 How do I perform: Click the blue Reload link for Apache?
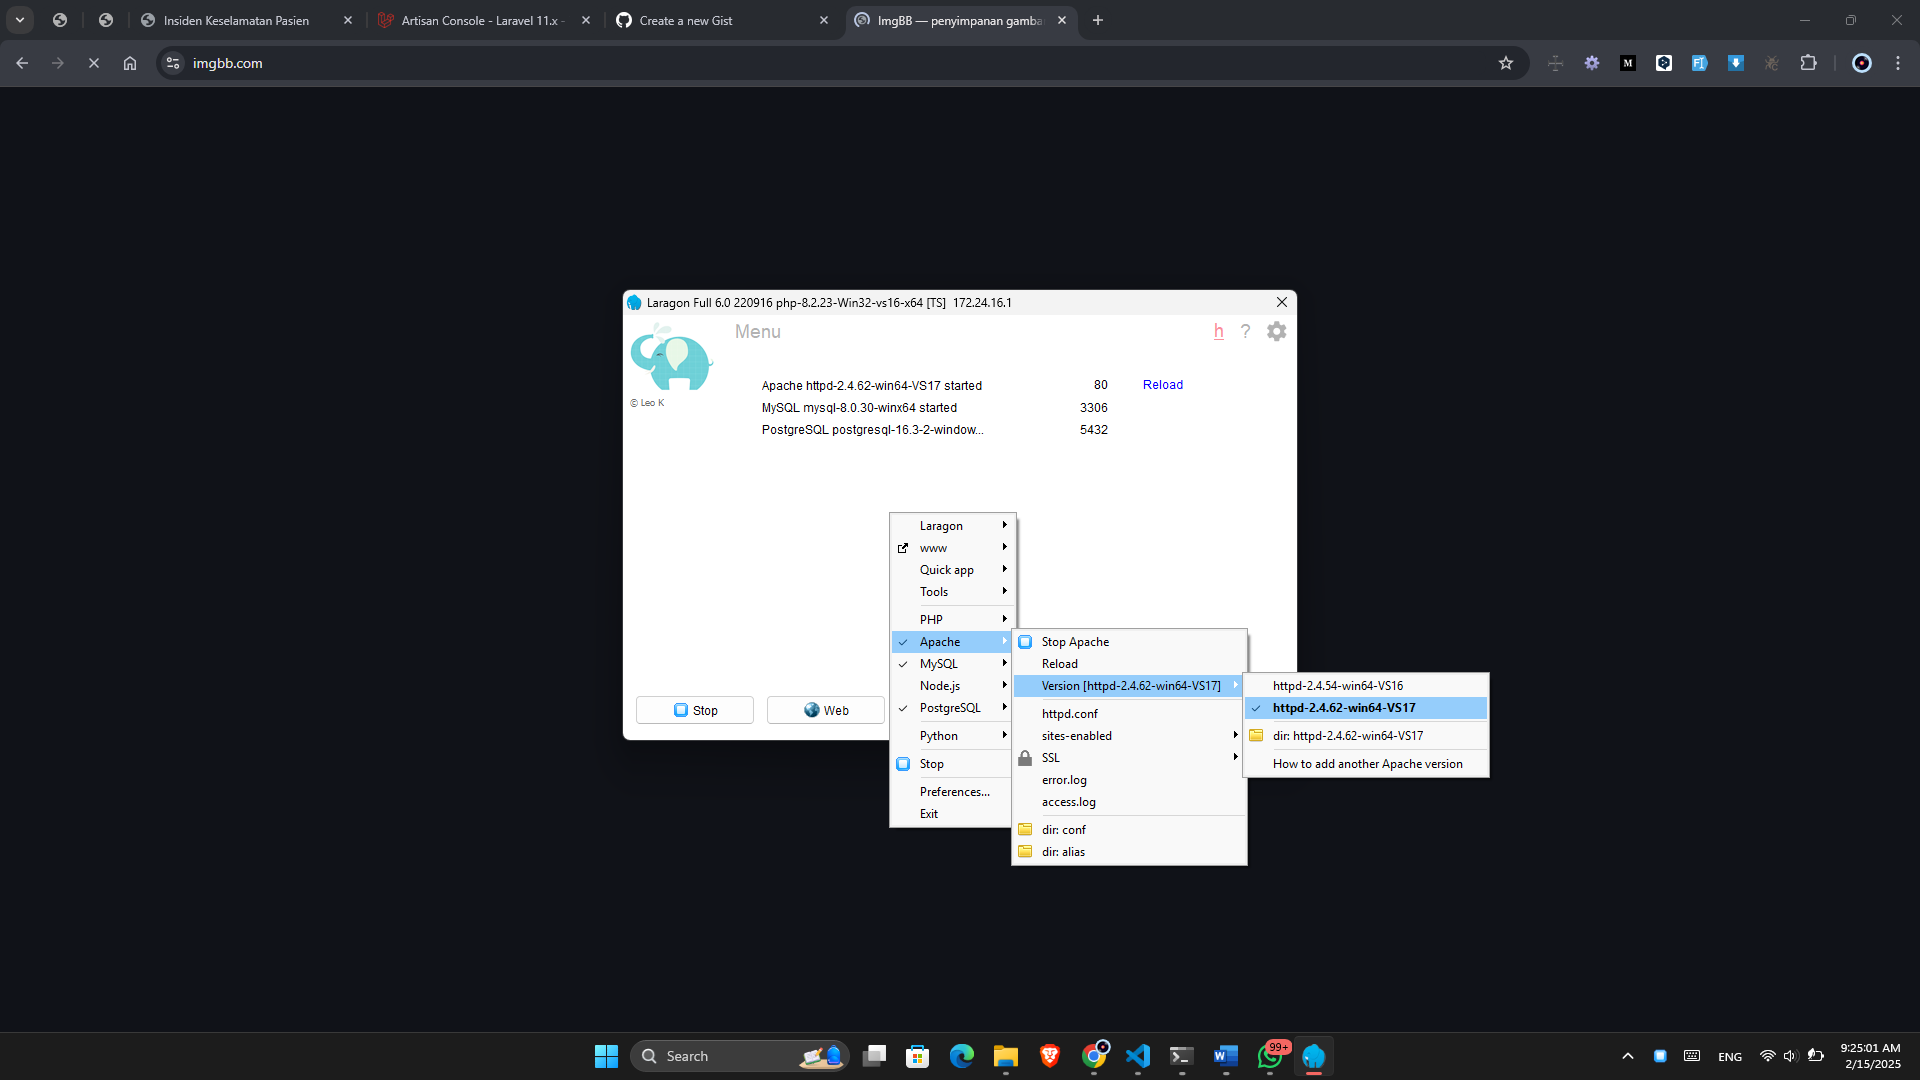click(x=1162, y=385)
